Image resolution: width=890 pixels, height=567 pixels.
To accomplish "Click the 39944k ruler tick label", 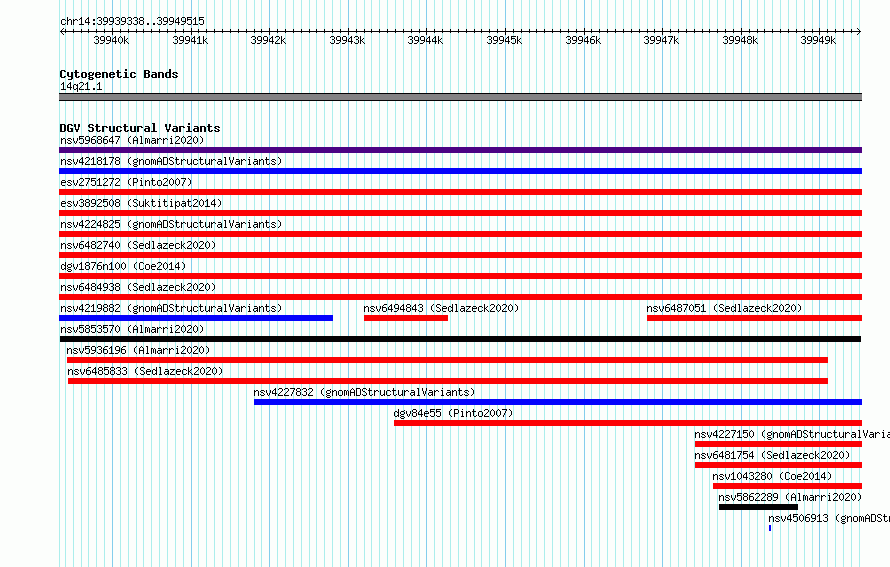I will [425, 40].
